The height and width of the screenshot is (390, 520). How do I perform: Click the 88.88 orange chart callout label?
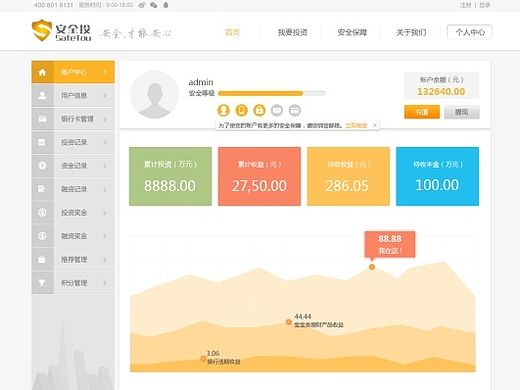click(x=390, y=244)
